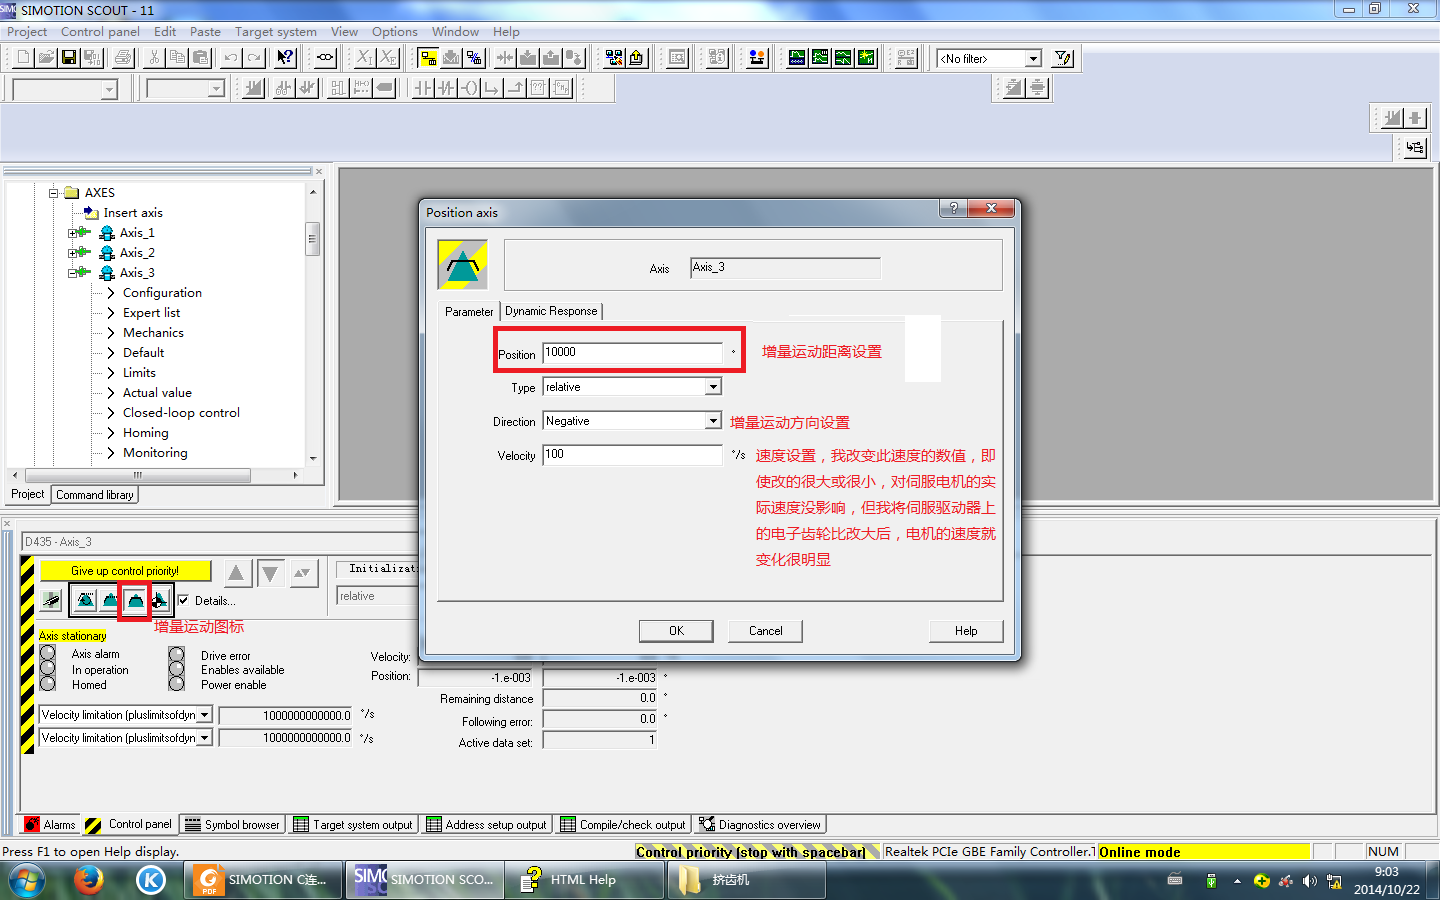The width and height of the screenshot is (1440, 900).
Task: Click the Firefox icon in taskbar
Action: pos(89,880)
